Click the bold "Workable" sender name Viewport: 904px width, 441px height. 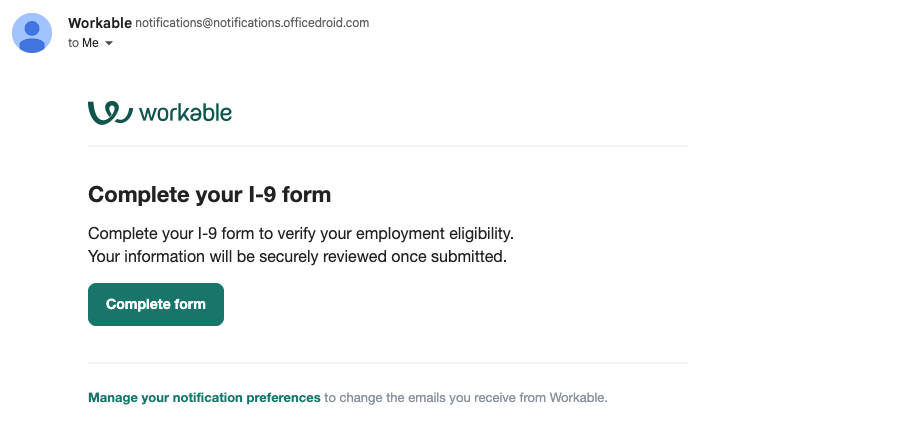coord(99,23)
